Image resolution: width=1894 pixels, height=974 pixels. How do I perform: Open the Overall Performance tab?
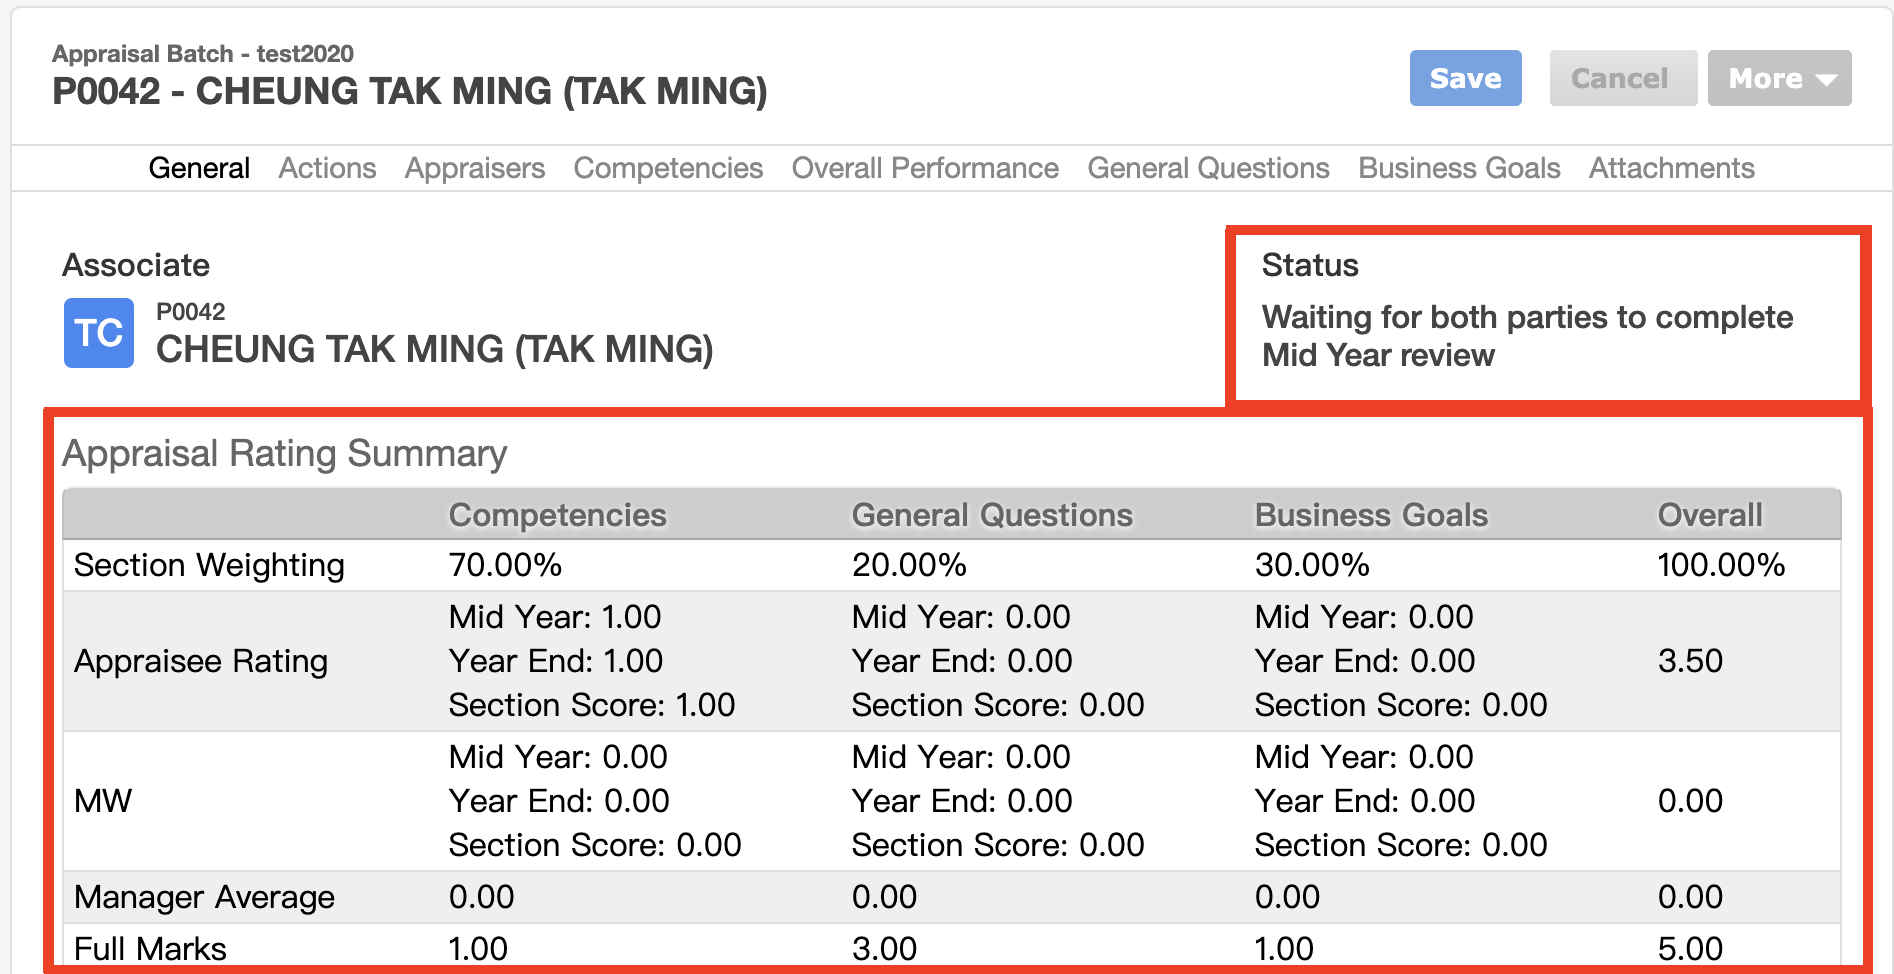click(x=925, y=168)
